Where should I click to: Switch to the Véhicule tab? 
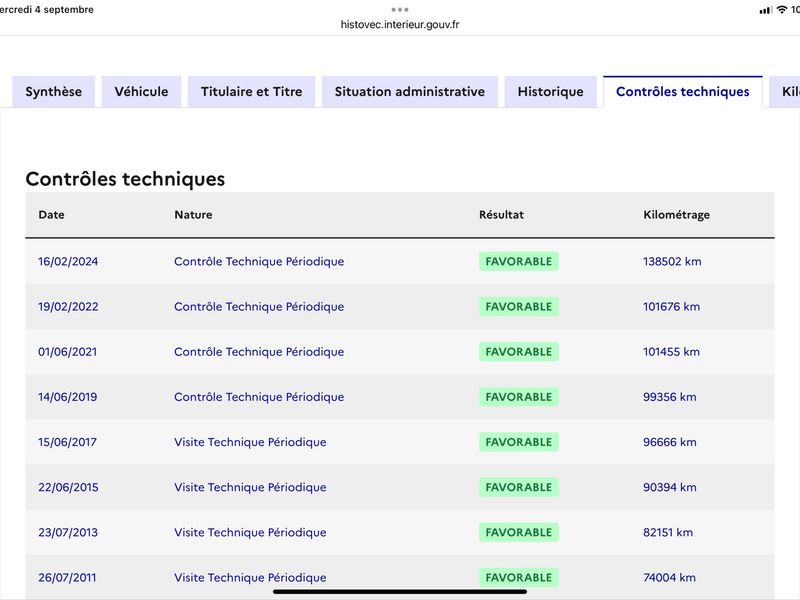pos(141,92)
